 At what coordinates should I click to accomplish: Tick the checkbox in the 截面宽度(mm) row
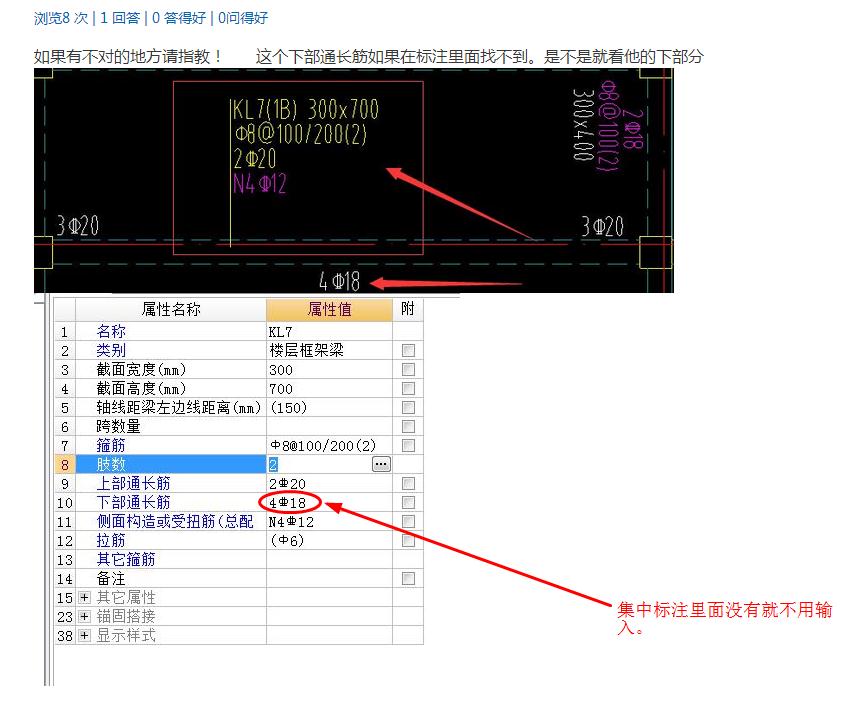point(408,369)
